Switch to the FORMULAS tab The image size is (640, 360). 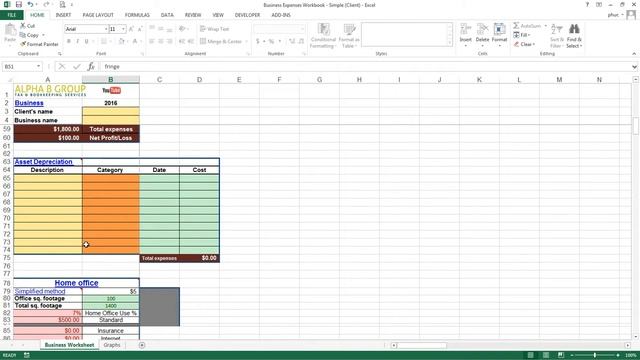pos(137,15)
